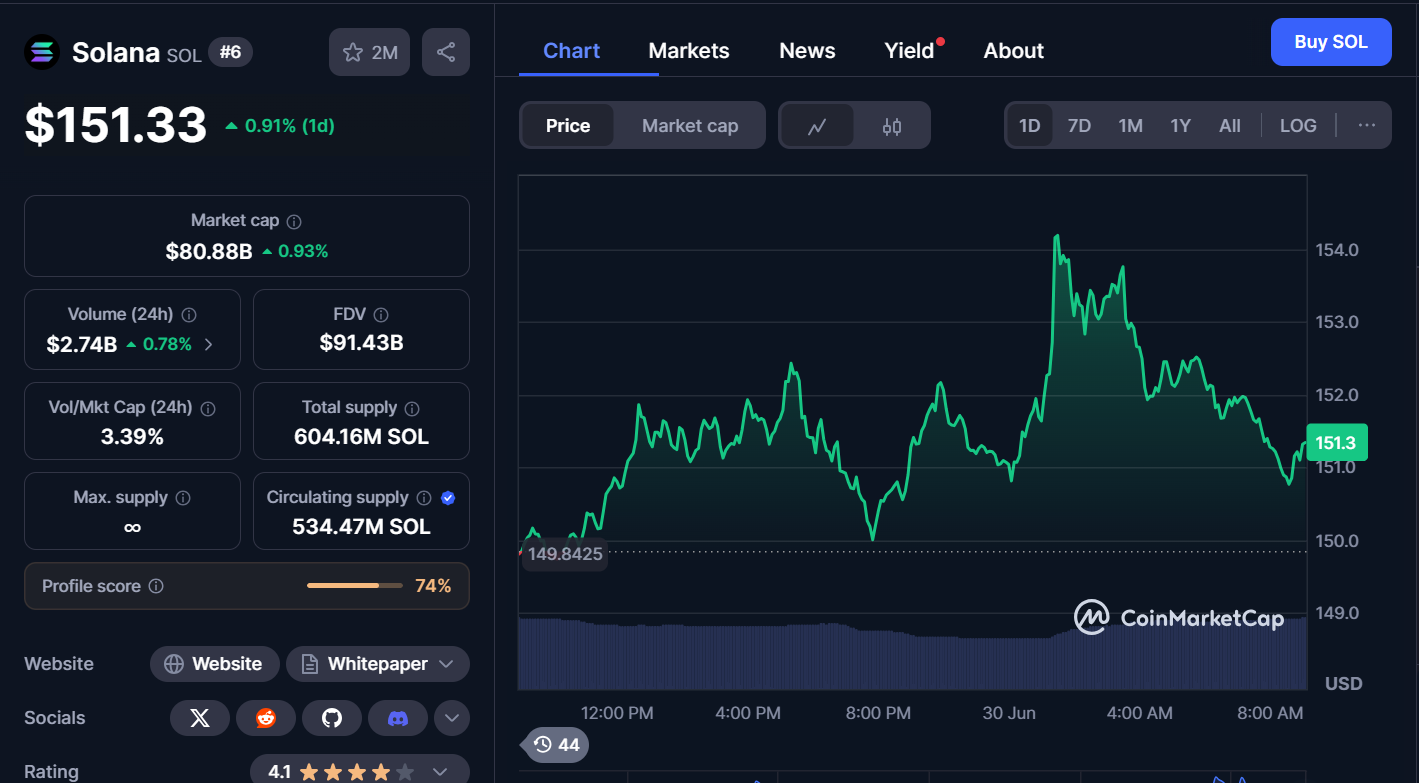Expand more Socials links chevron
This screenshot has width=1419, height=783.
(x=452, y=718)
